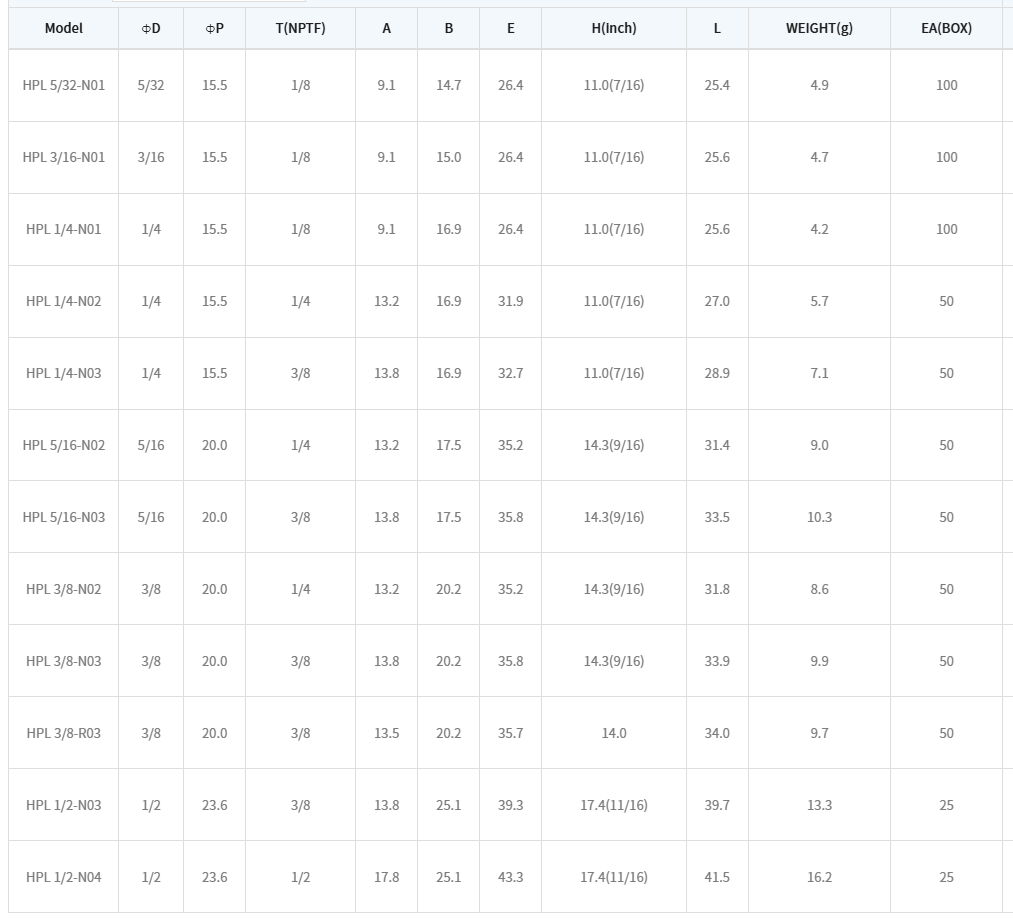Select the HPL 5/16-N03 model cell
The width and height of the screenshot is (1013, 918).
[x=64, y=517]
